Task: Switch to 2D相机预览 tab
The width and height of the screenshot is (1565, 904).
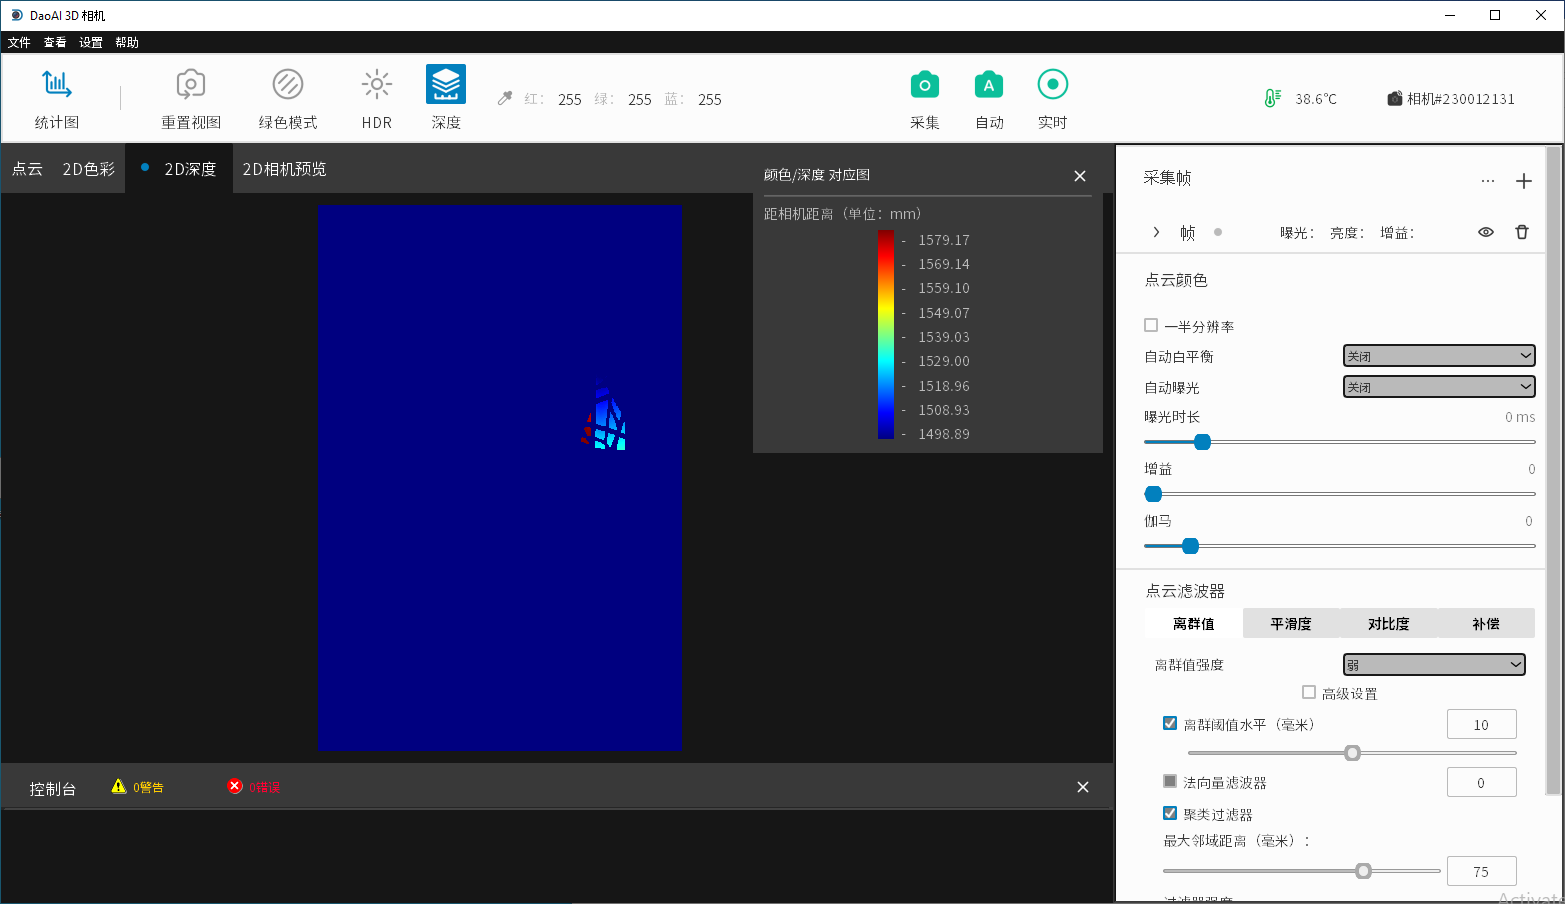Action: [285, 169]
